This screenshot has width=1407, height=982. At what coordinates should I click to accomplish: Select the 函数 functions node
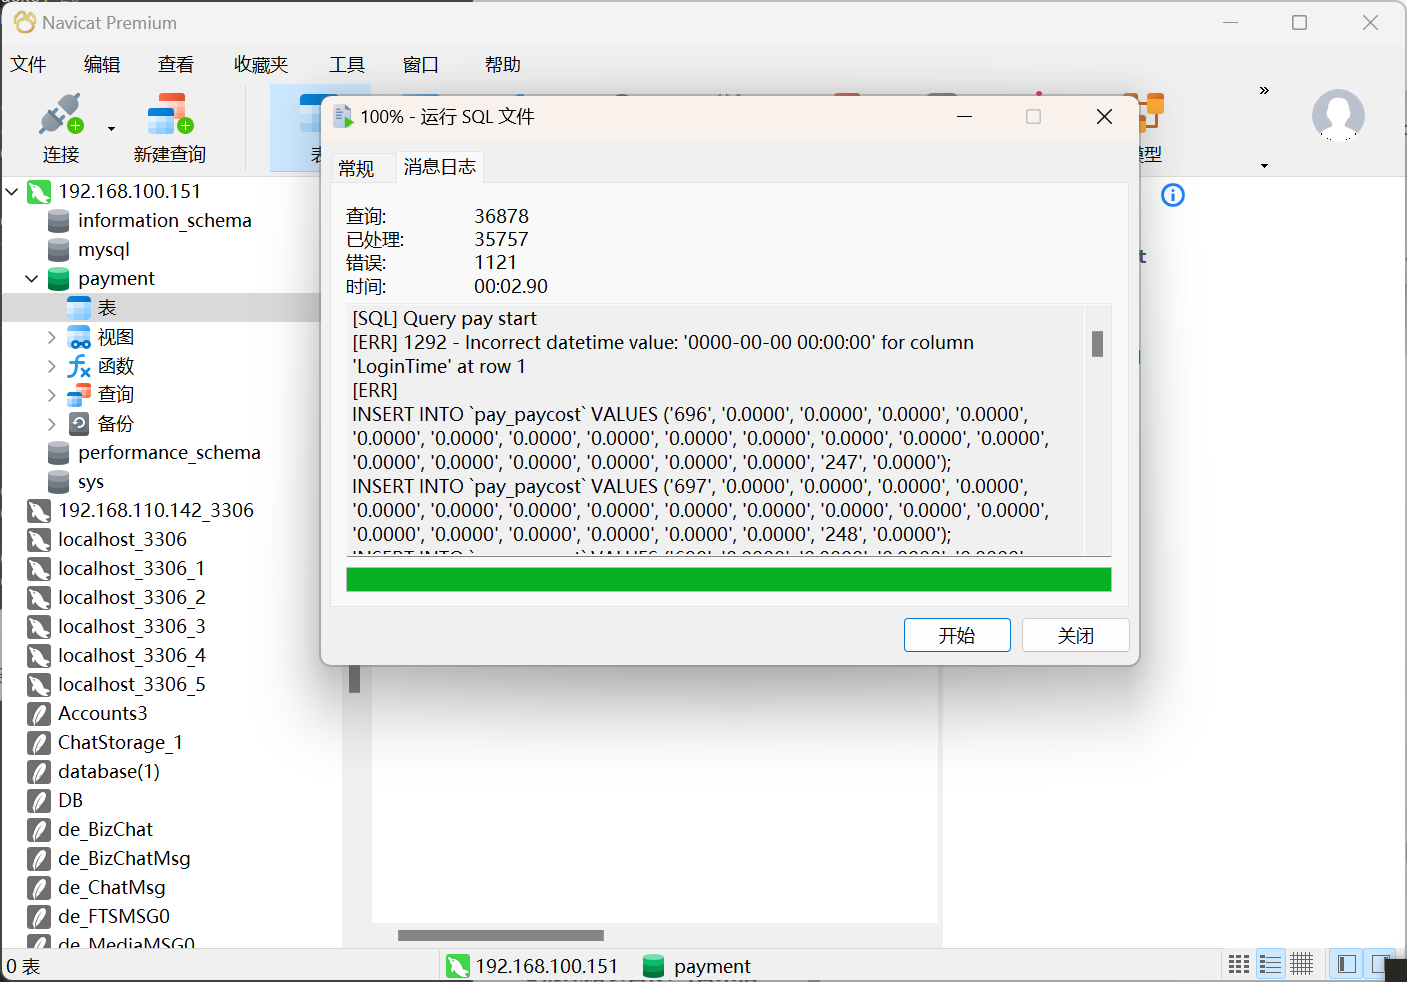(115, 366)
